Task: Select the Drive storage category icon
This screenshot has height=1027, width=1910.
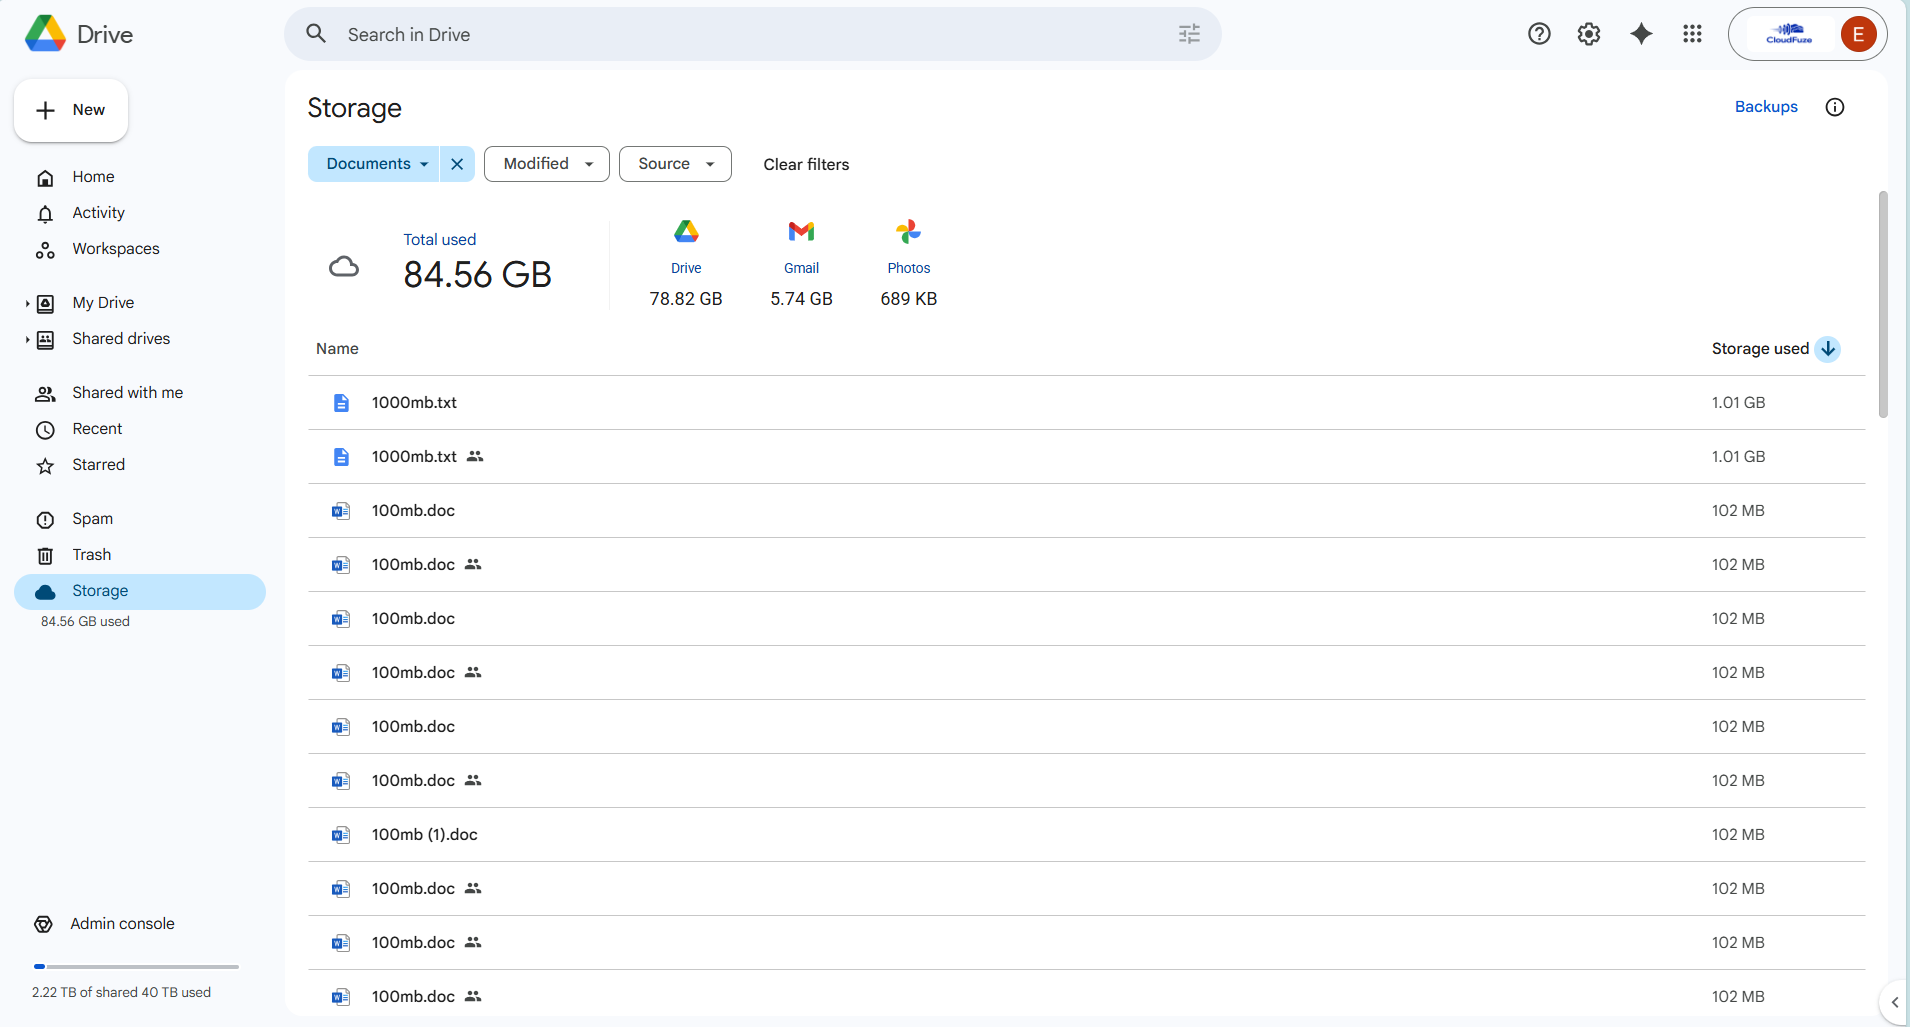Action: tap(685, 231)
